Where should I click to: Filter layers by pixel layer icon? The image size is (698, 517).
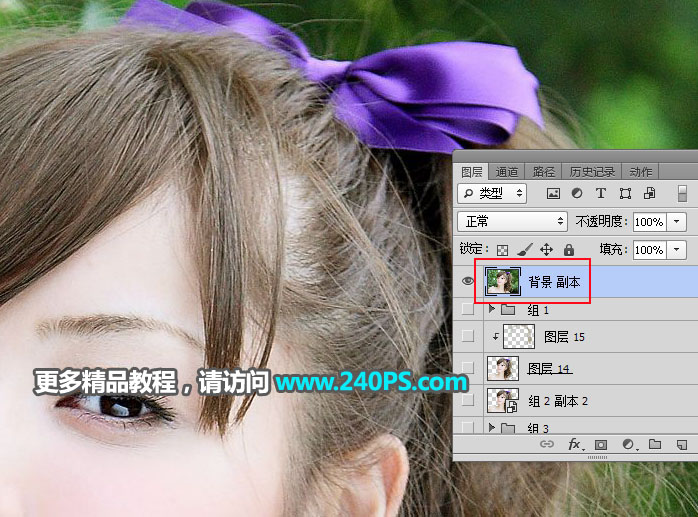click(553, 193)
